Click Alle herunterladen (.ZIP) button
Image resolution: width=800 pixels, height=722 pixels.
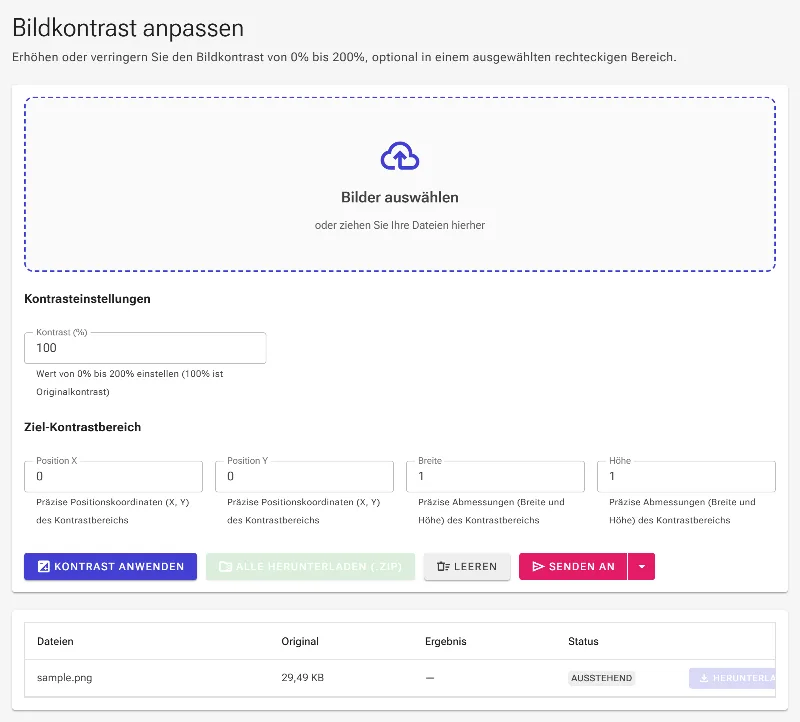pos(310,566)
